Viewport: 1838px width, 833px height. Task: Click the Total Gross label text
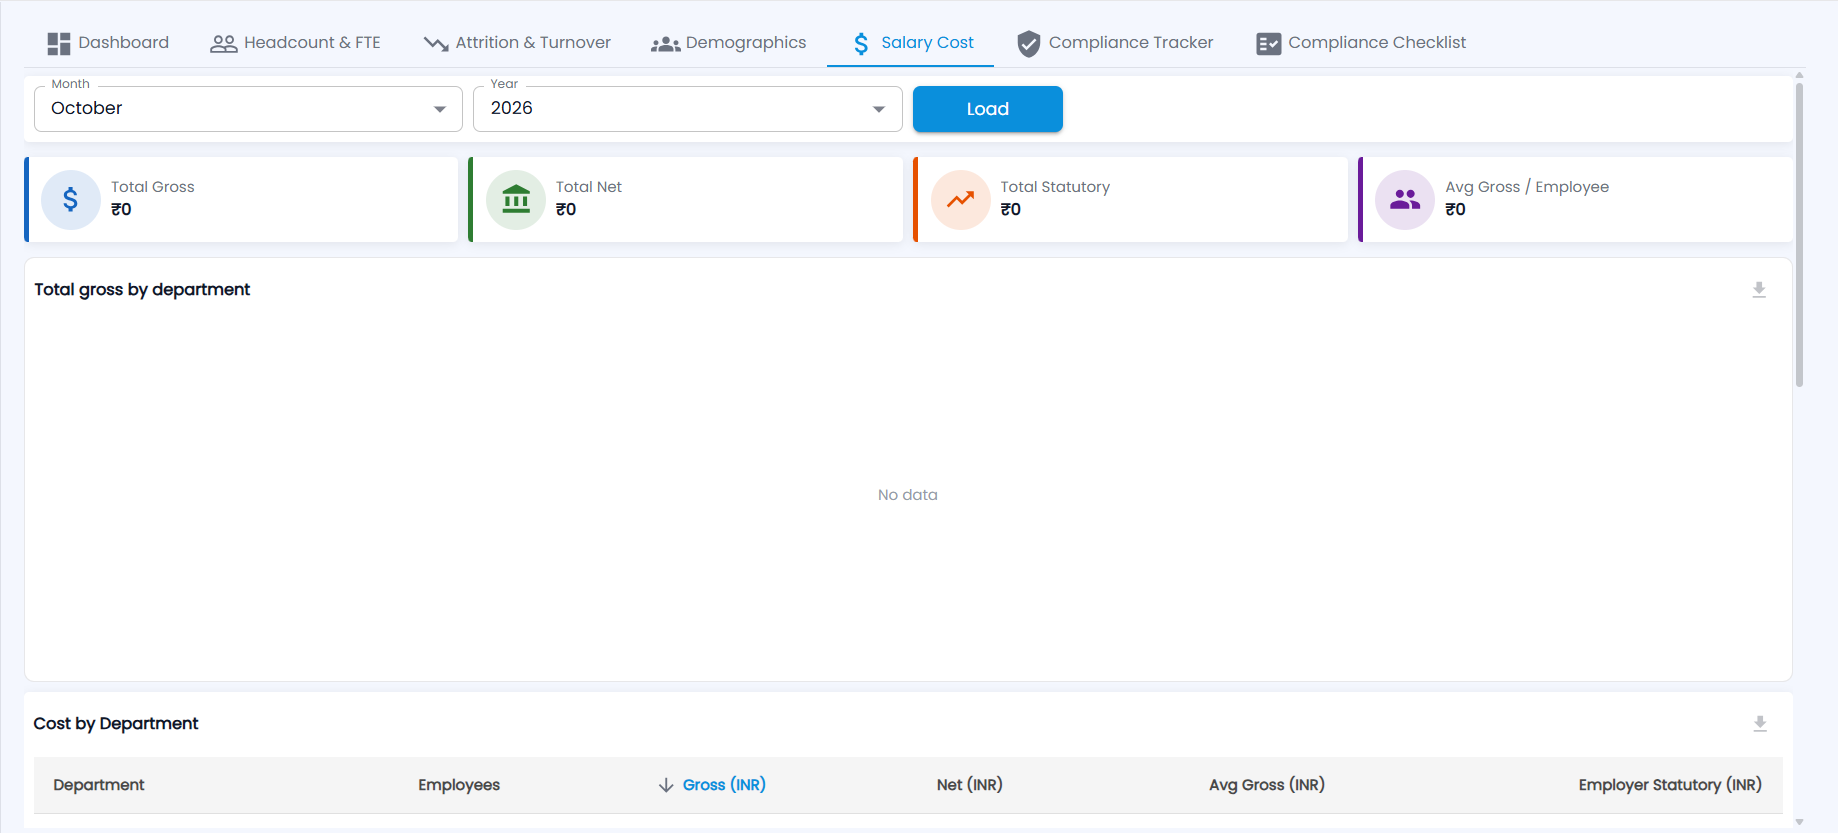(x=153, y=187)
